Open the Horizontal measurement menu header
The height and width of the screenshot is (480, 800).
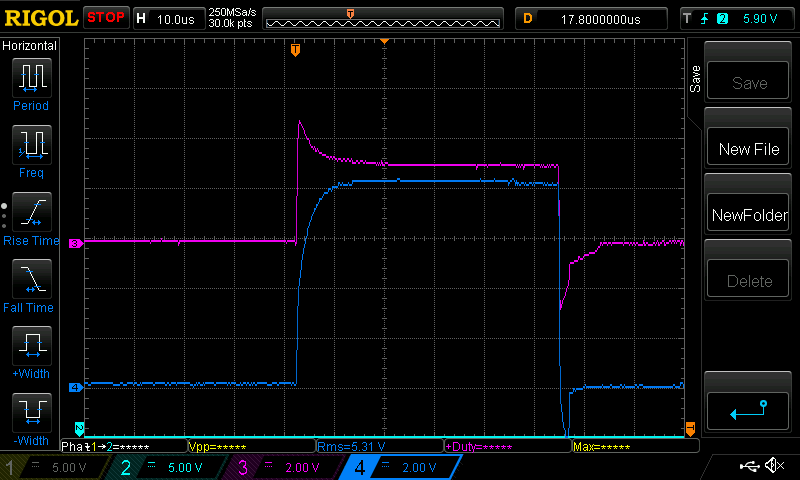(30, 46)
